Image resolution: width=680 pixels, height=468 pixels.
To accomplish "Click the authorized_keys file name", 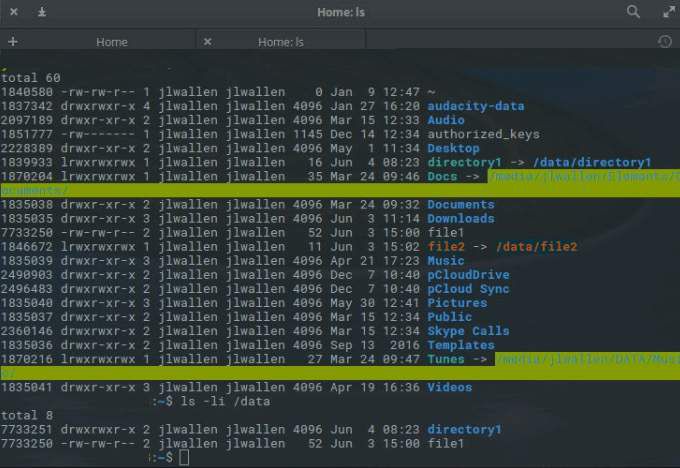I will [x=483, y=134].
